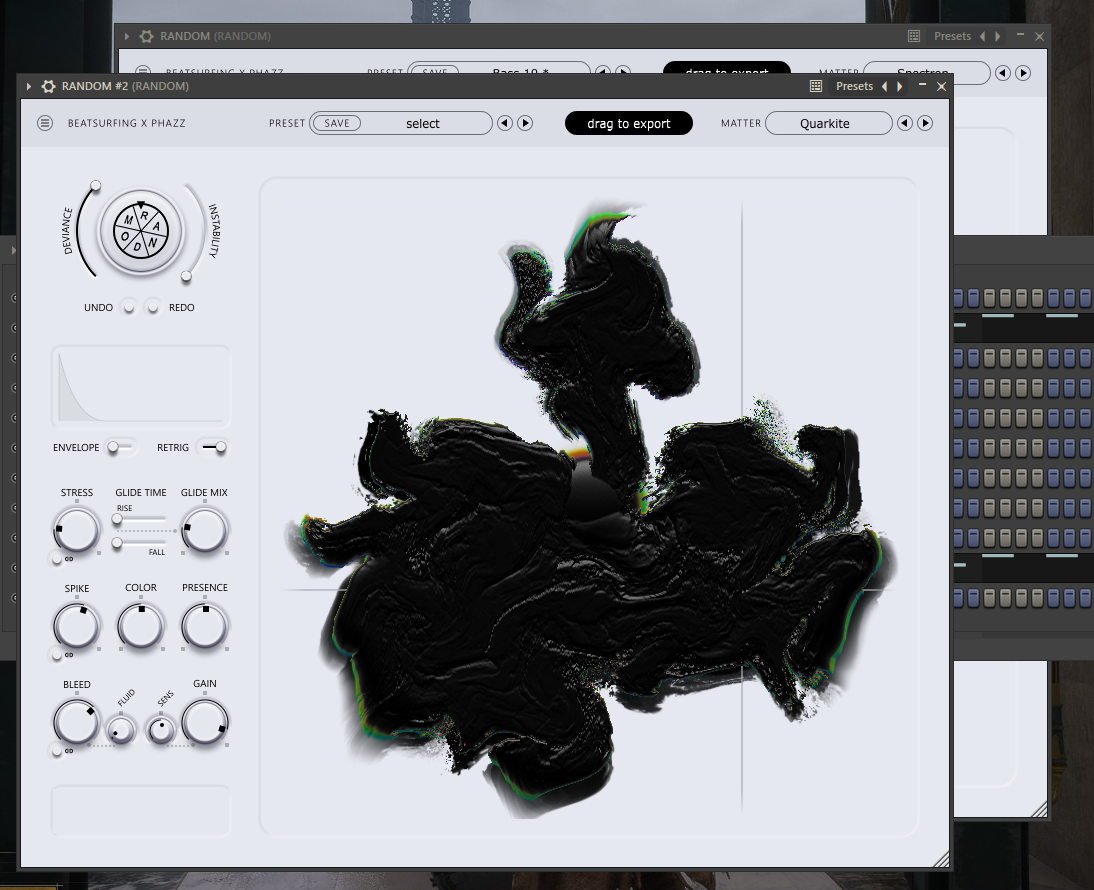
Task: Click preset grid icon in background RANDOM window
Action: (914, 36)
